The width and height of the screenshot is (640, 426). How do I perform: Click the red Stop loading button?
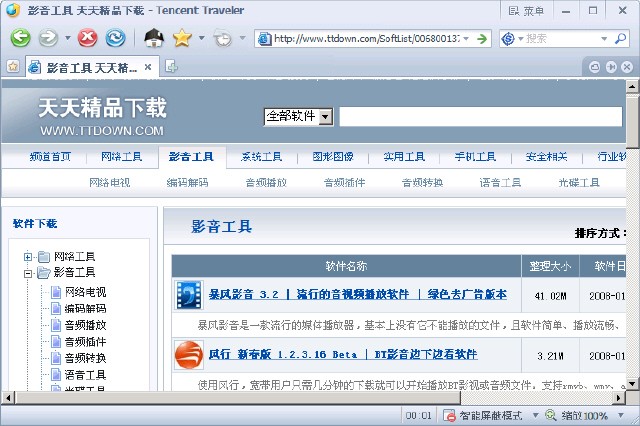coord(87,38)
